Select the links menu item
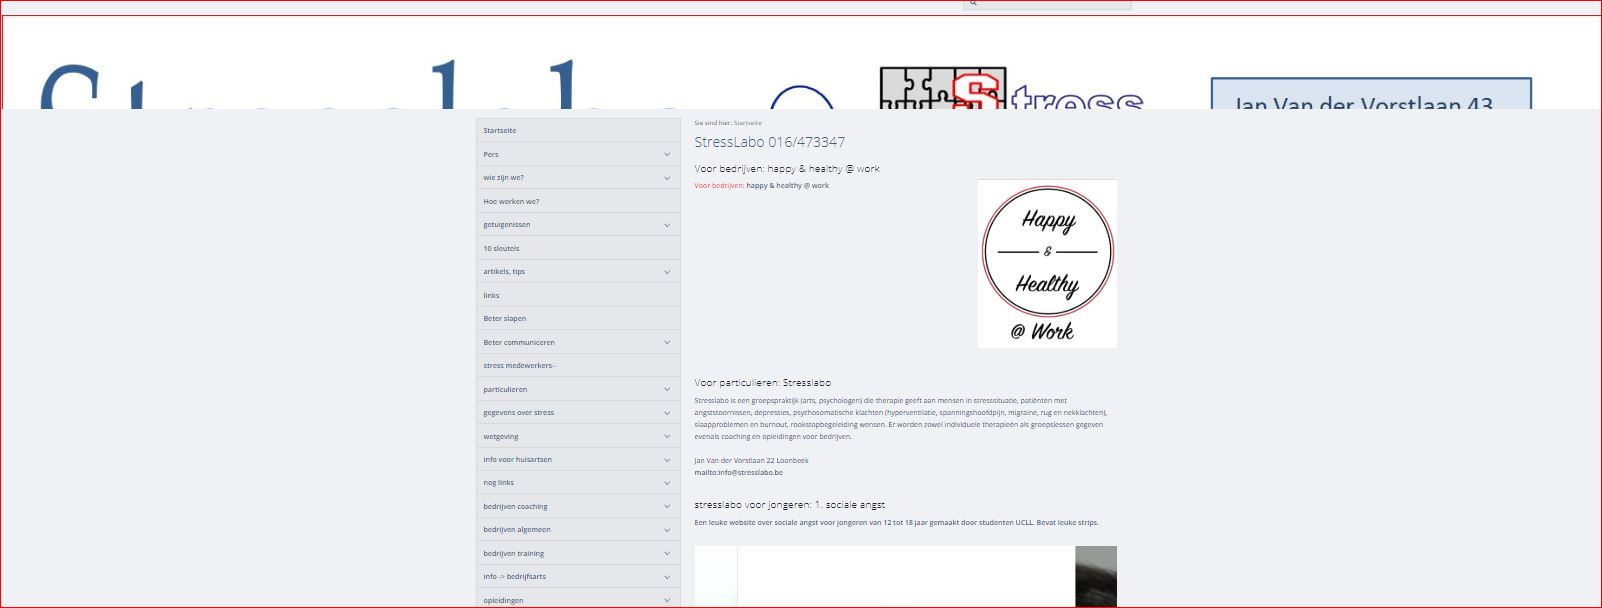The image size is (1602, 608). [491, 296]
